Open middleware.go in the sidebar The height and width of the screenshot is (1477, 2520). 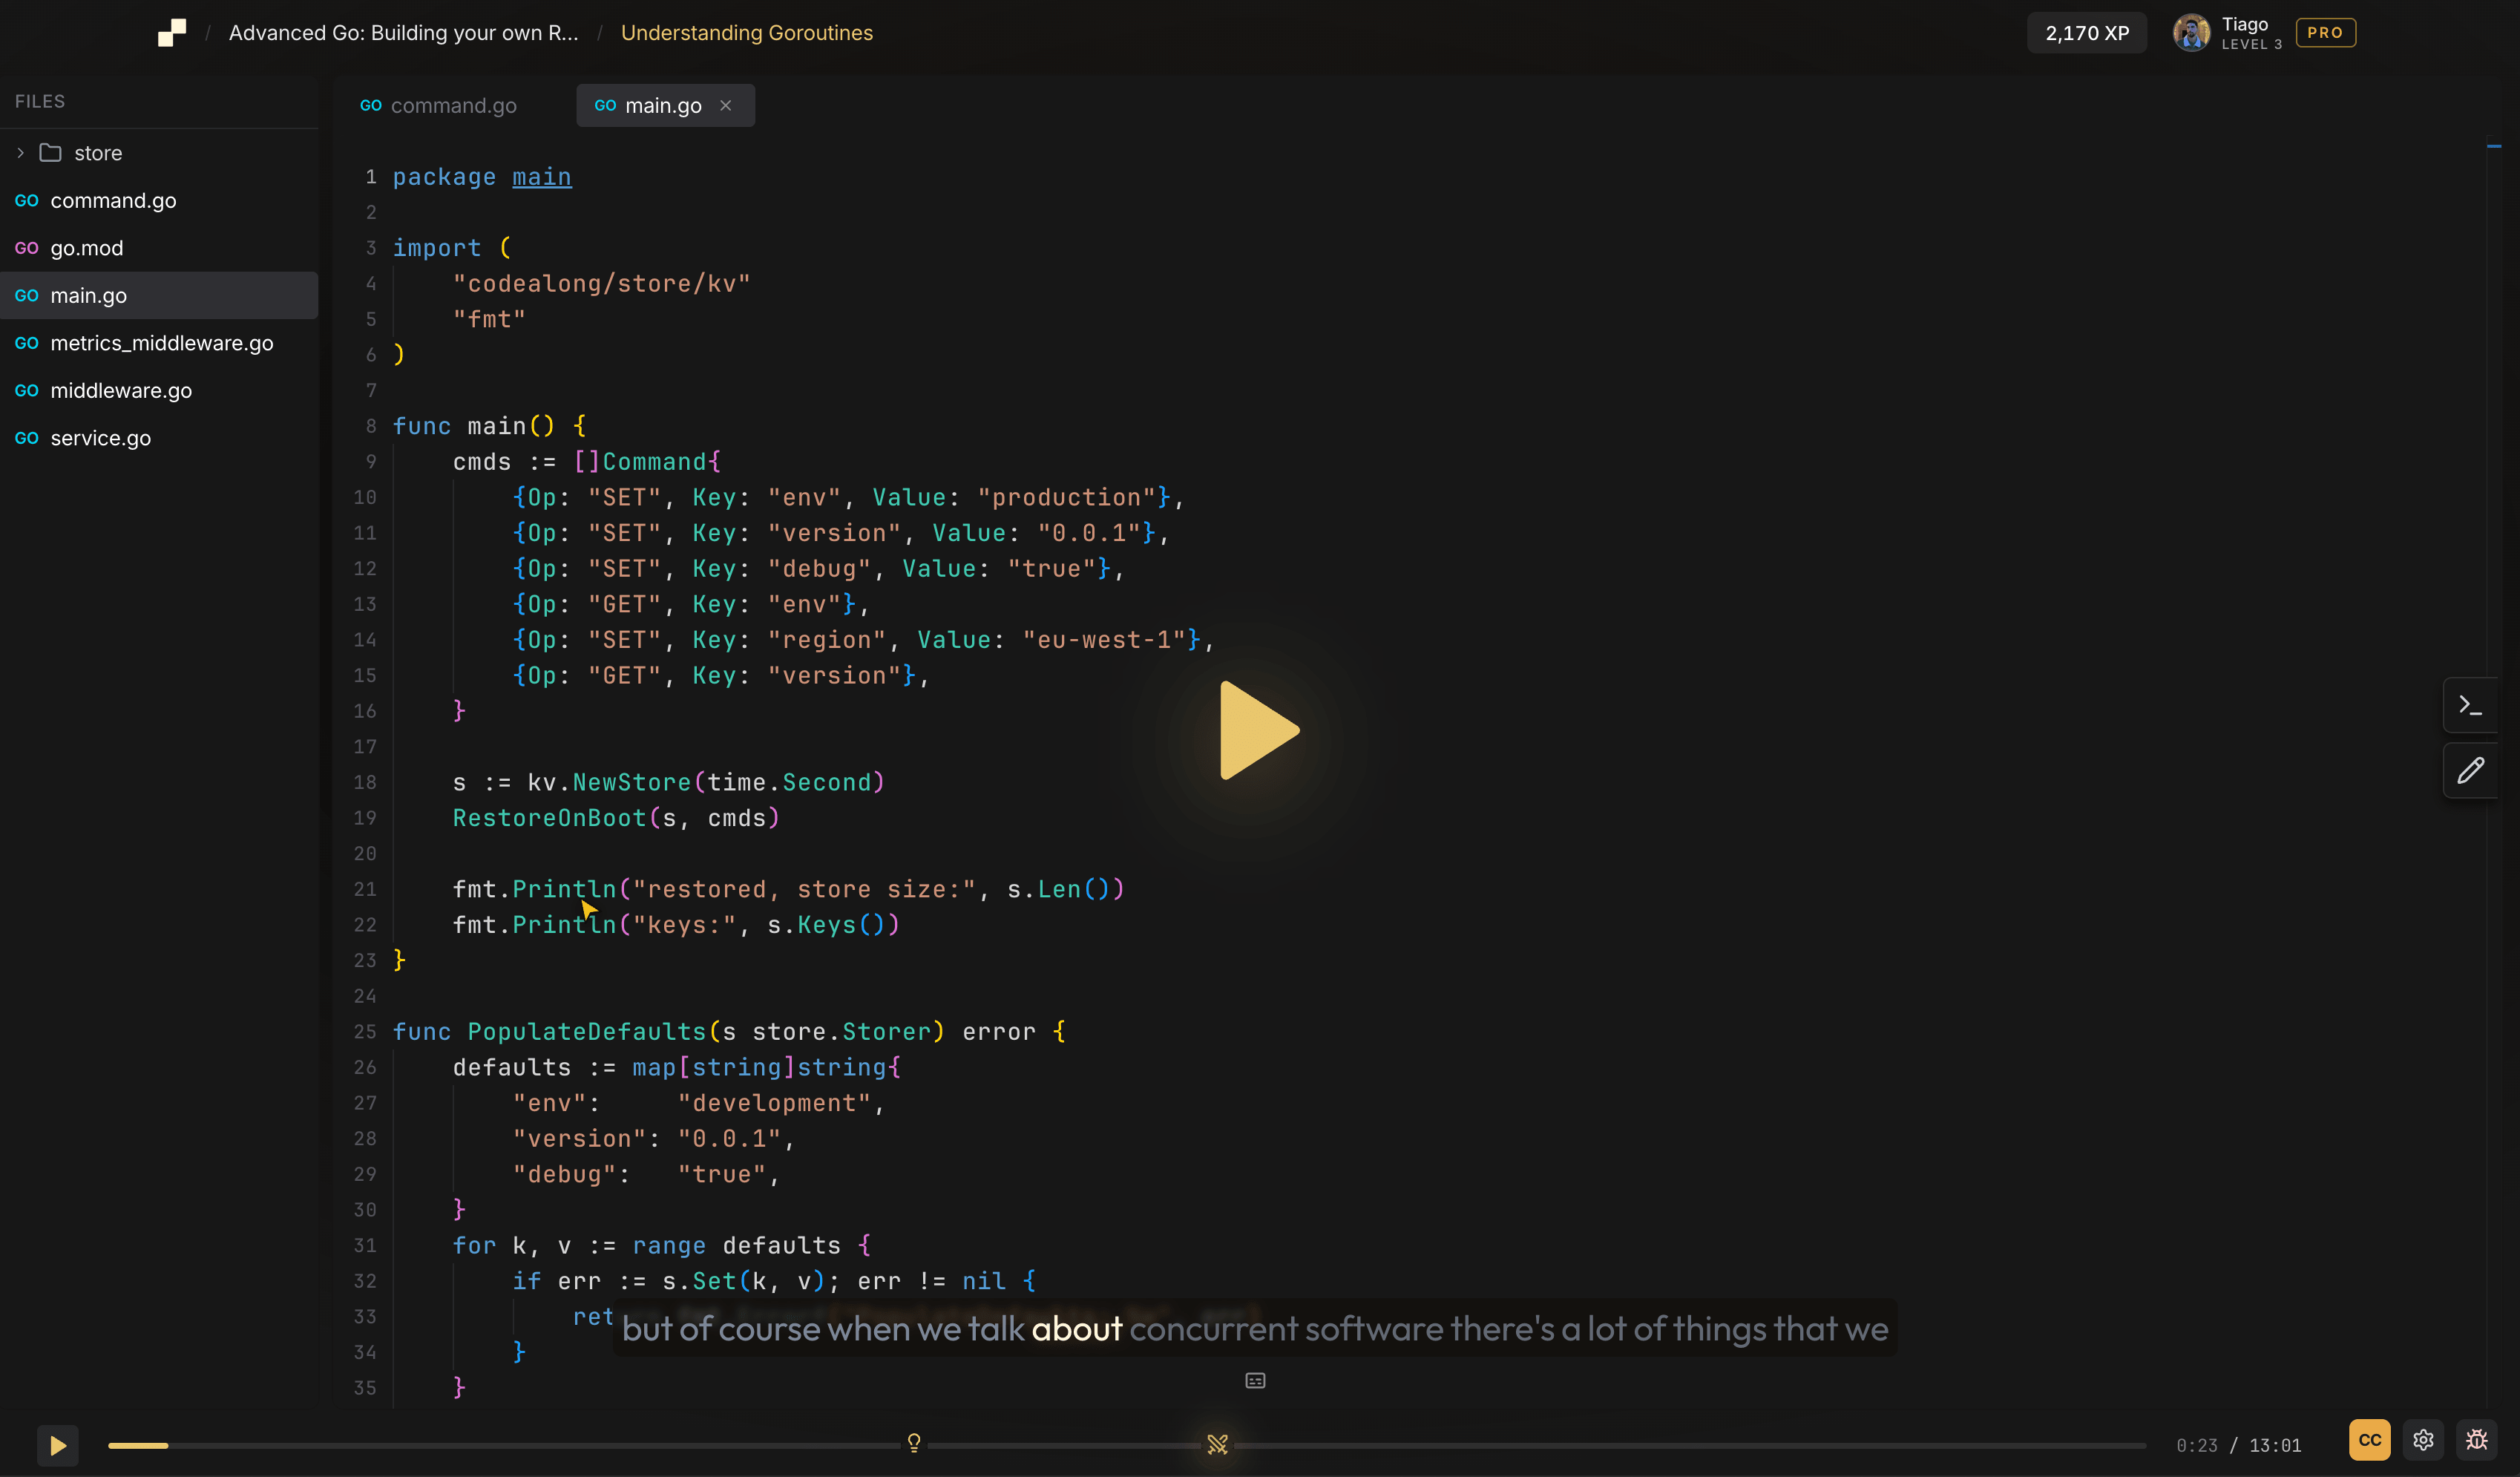(159, 391)
